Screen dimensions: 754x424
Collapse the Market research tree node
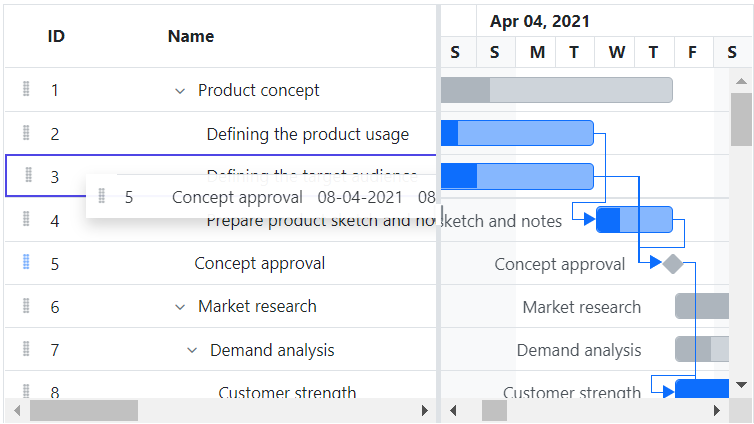tap(180, 307)
